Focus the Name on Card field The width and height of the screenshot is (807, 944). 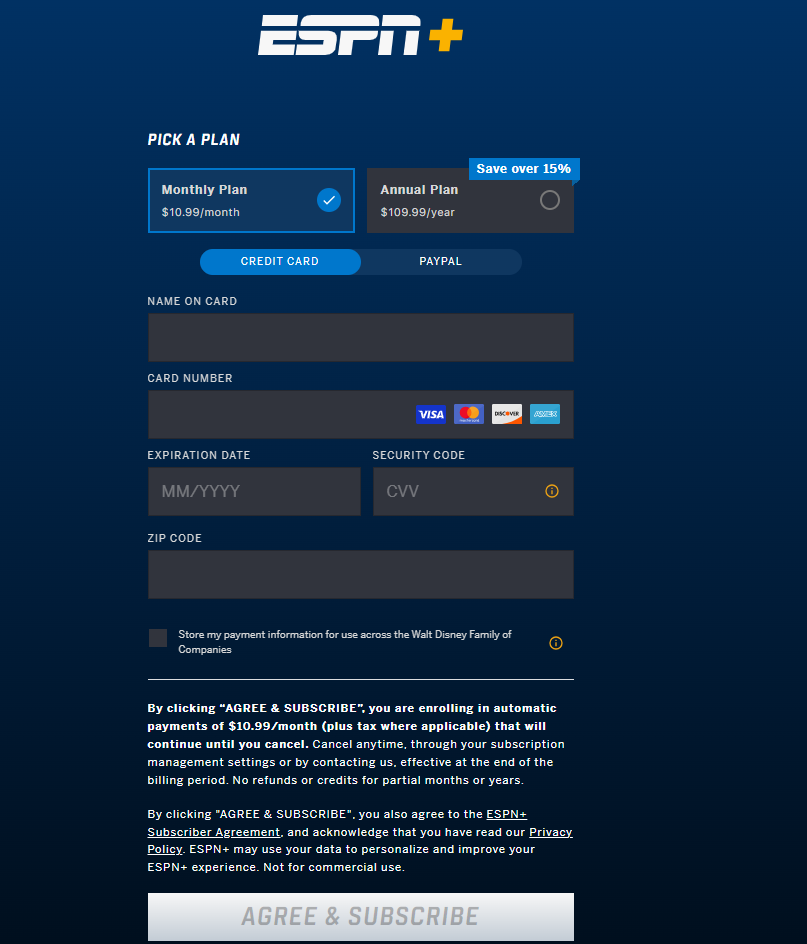(x=360, y=337)
